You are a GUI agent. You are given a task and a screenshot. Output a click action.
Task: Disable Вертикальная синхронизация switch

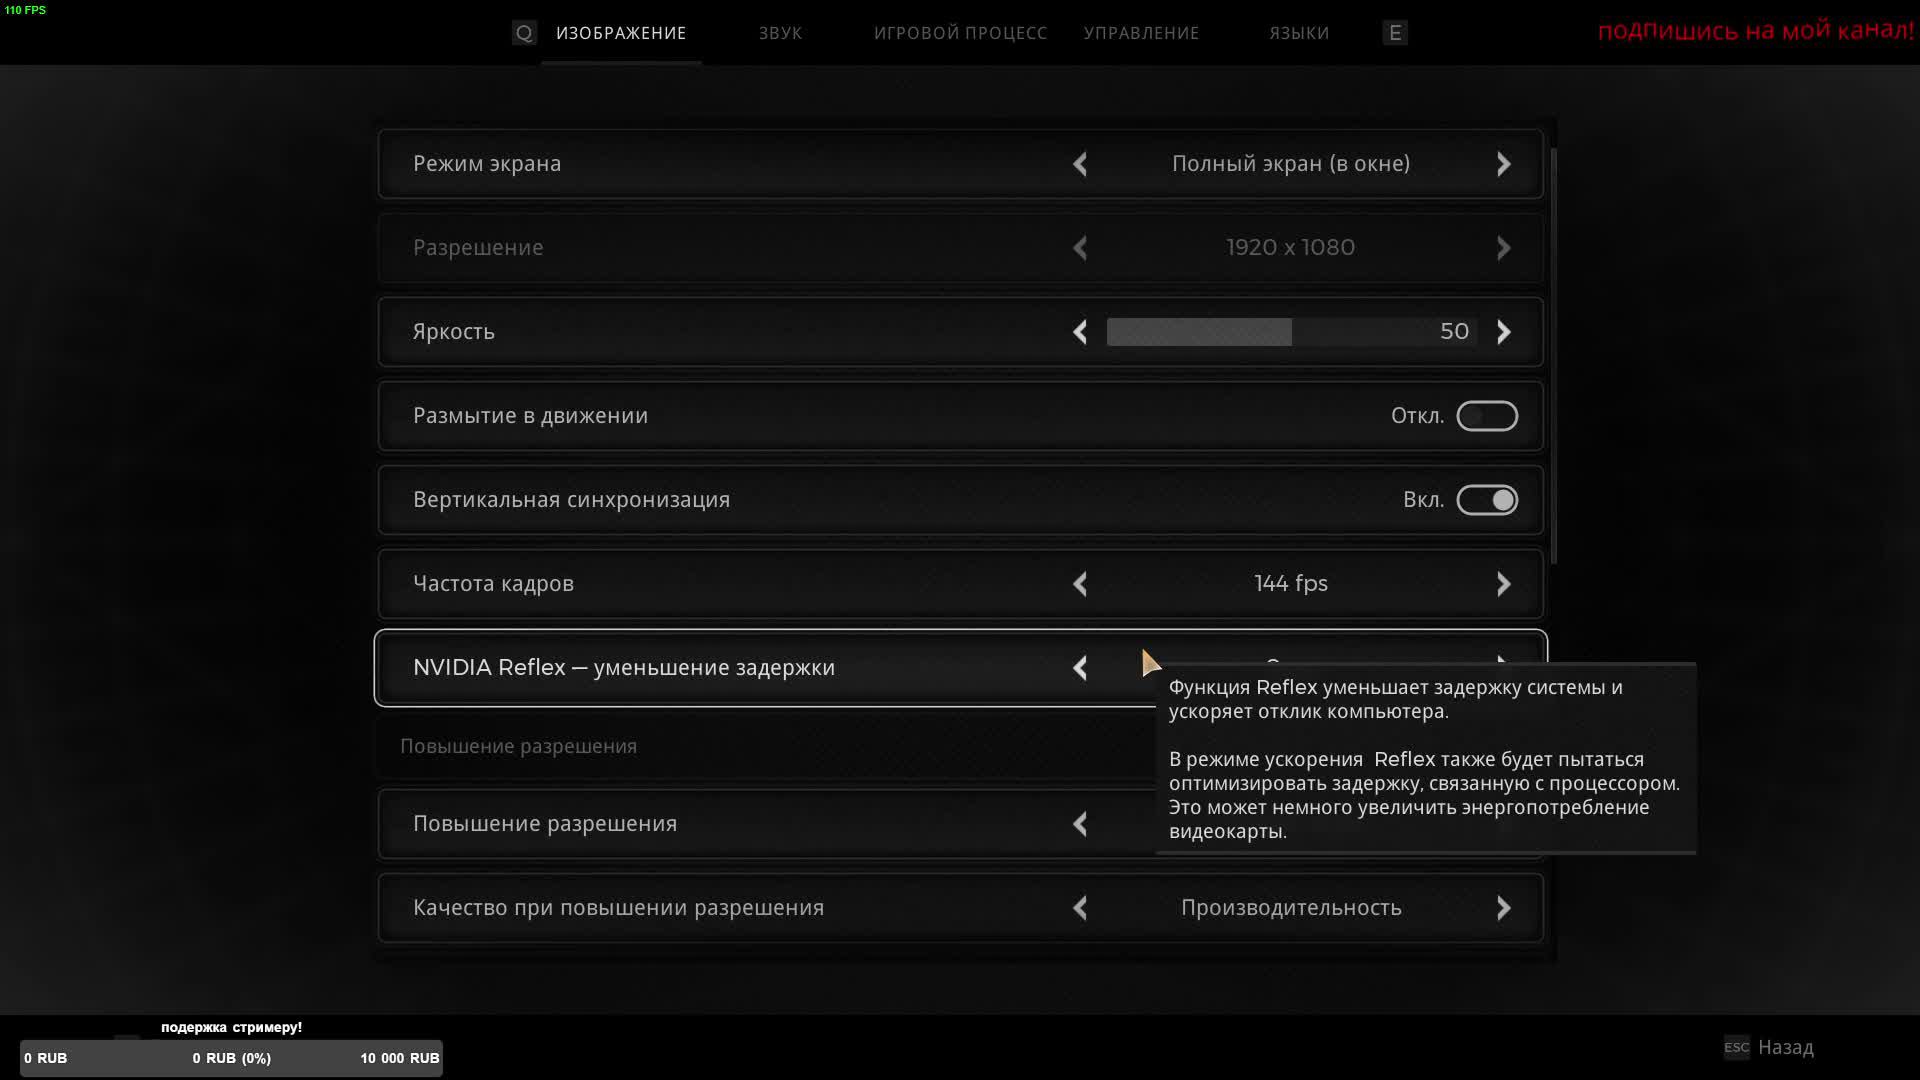[1486, 500]
